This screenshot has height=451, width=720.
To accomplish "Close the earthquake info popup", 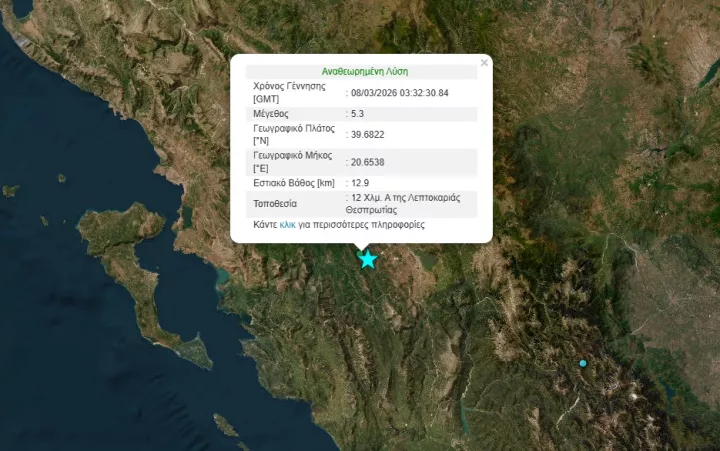I will [485, 63].
